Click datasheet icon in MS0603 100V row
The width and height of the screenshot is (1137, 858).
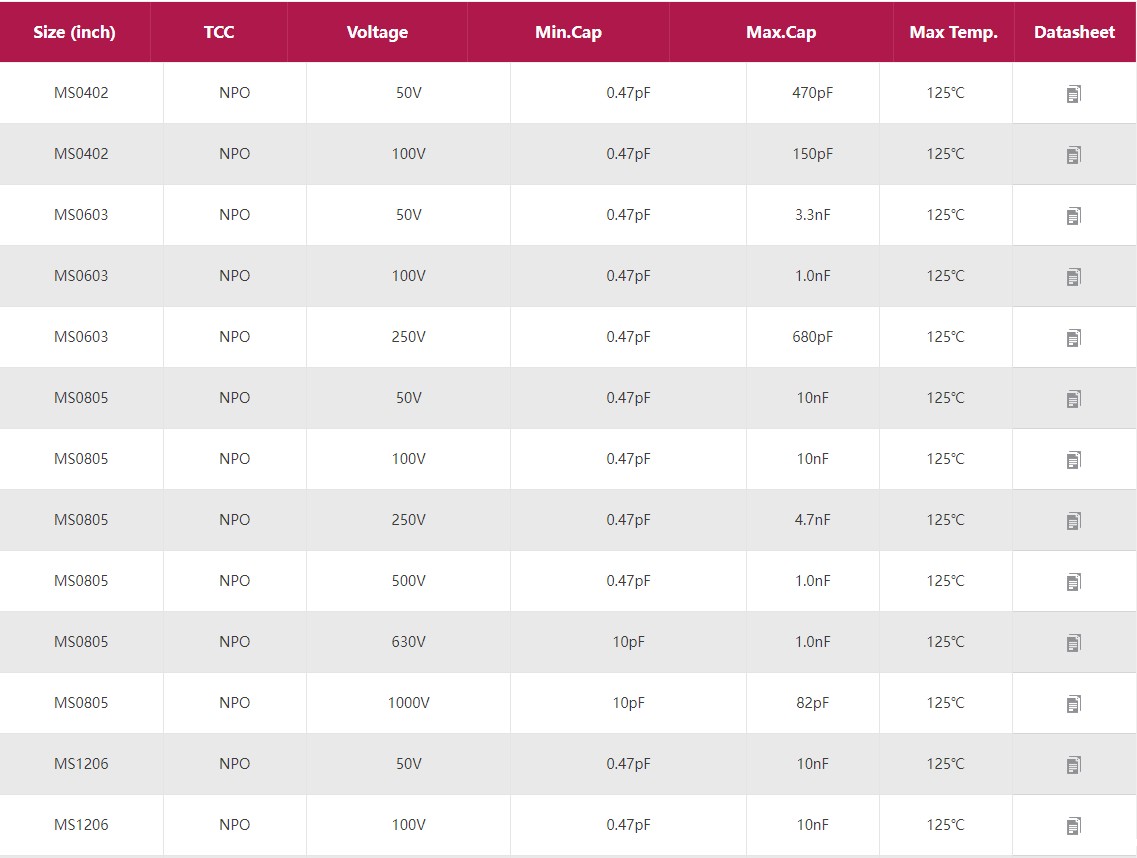(1073, 277)
